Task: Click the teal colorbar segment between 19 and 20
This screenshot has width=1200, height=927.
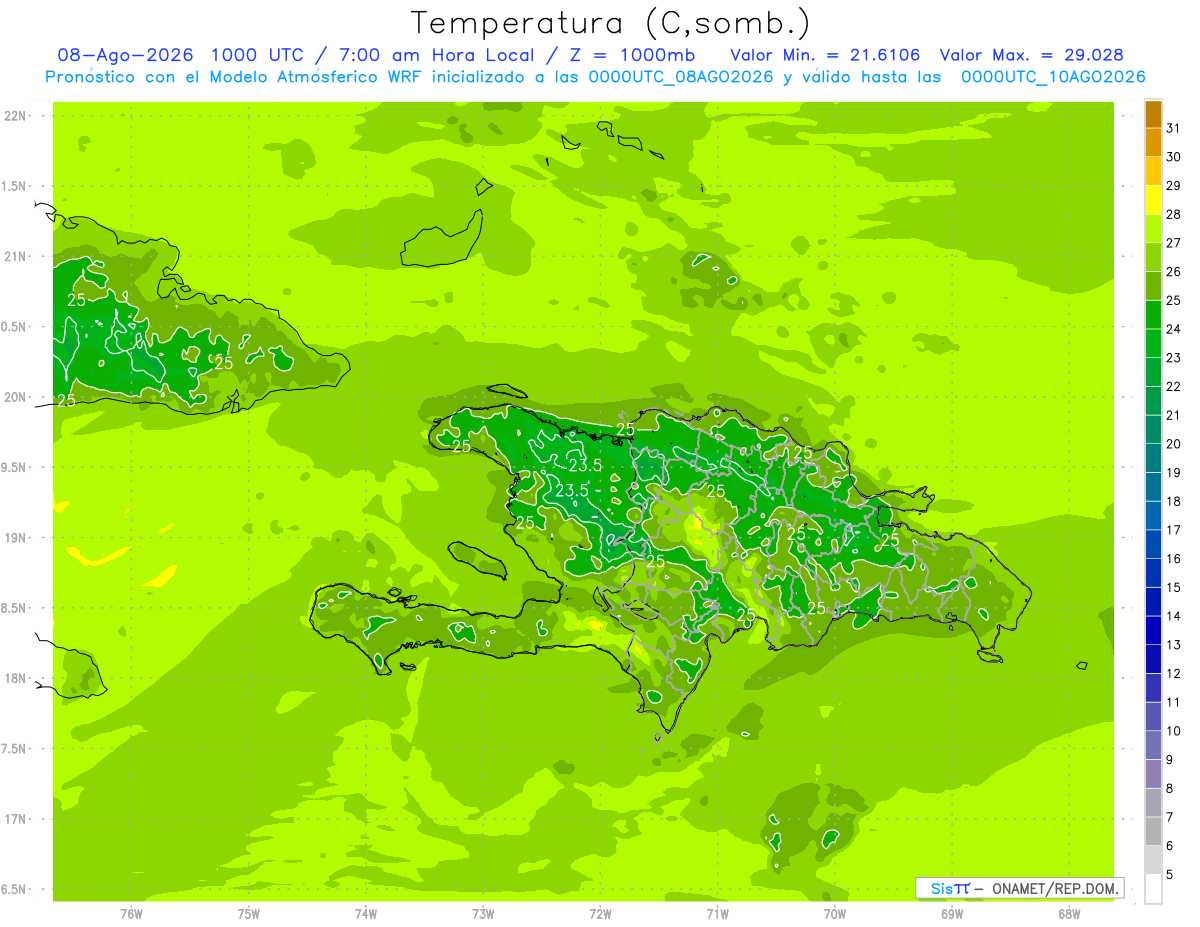Action: pyautogui.click(x=1153, y=458)
